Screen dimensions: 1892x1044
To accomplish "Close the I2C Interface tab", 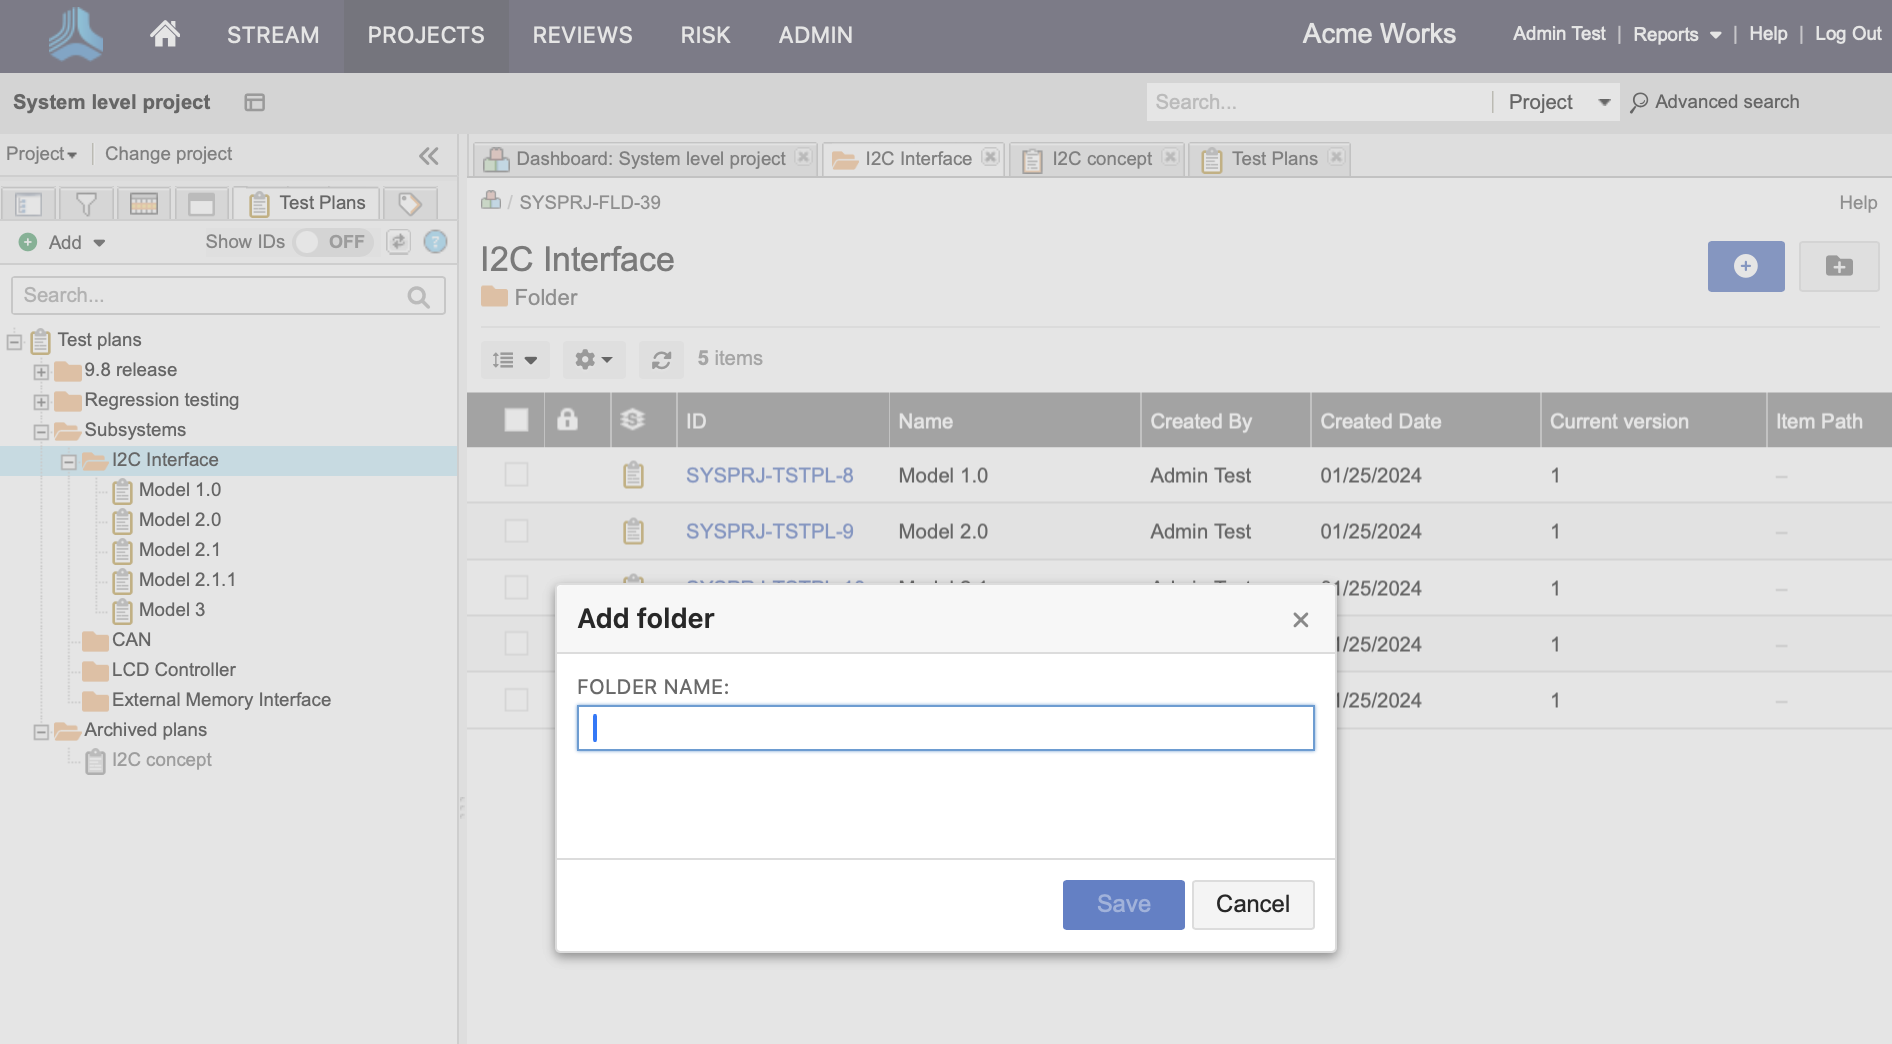I will point(990,157).
